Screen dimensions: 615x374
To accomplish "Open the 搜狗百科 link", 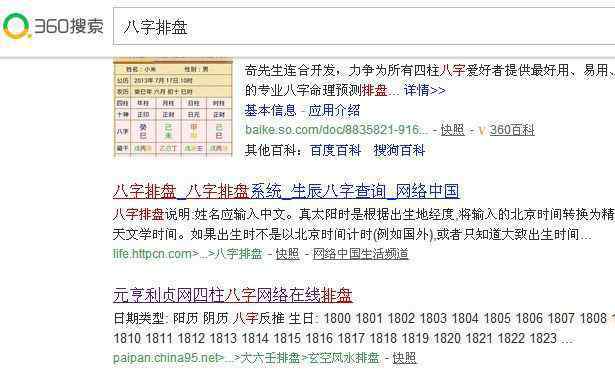I will [x=399, y=150].
